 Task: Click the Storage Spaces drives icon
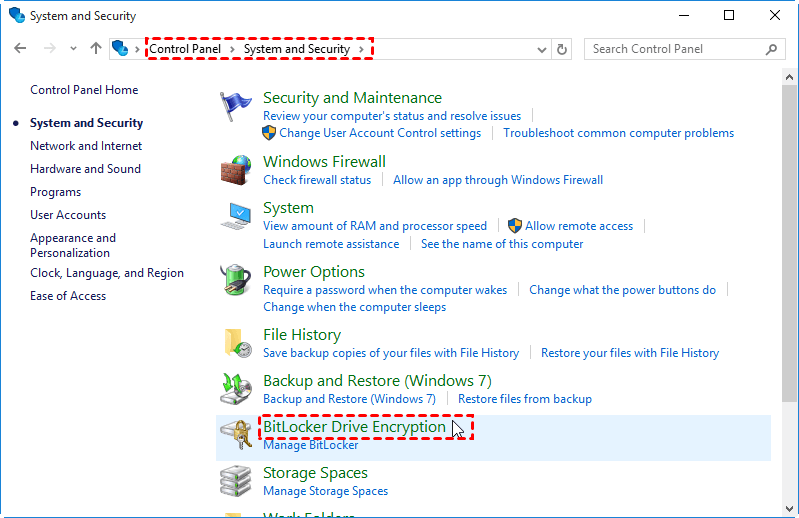[236, 481]
